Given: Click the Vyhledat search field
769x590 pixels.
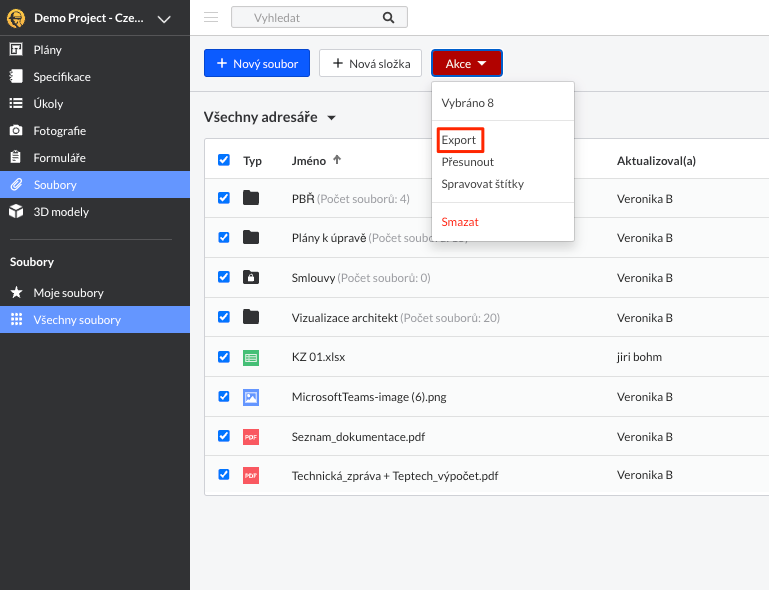Looking at the screenshot, I should click(x=319, y=18).
